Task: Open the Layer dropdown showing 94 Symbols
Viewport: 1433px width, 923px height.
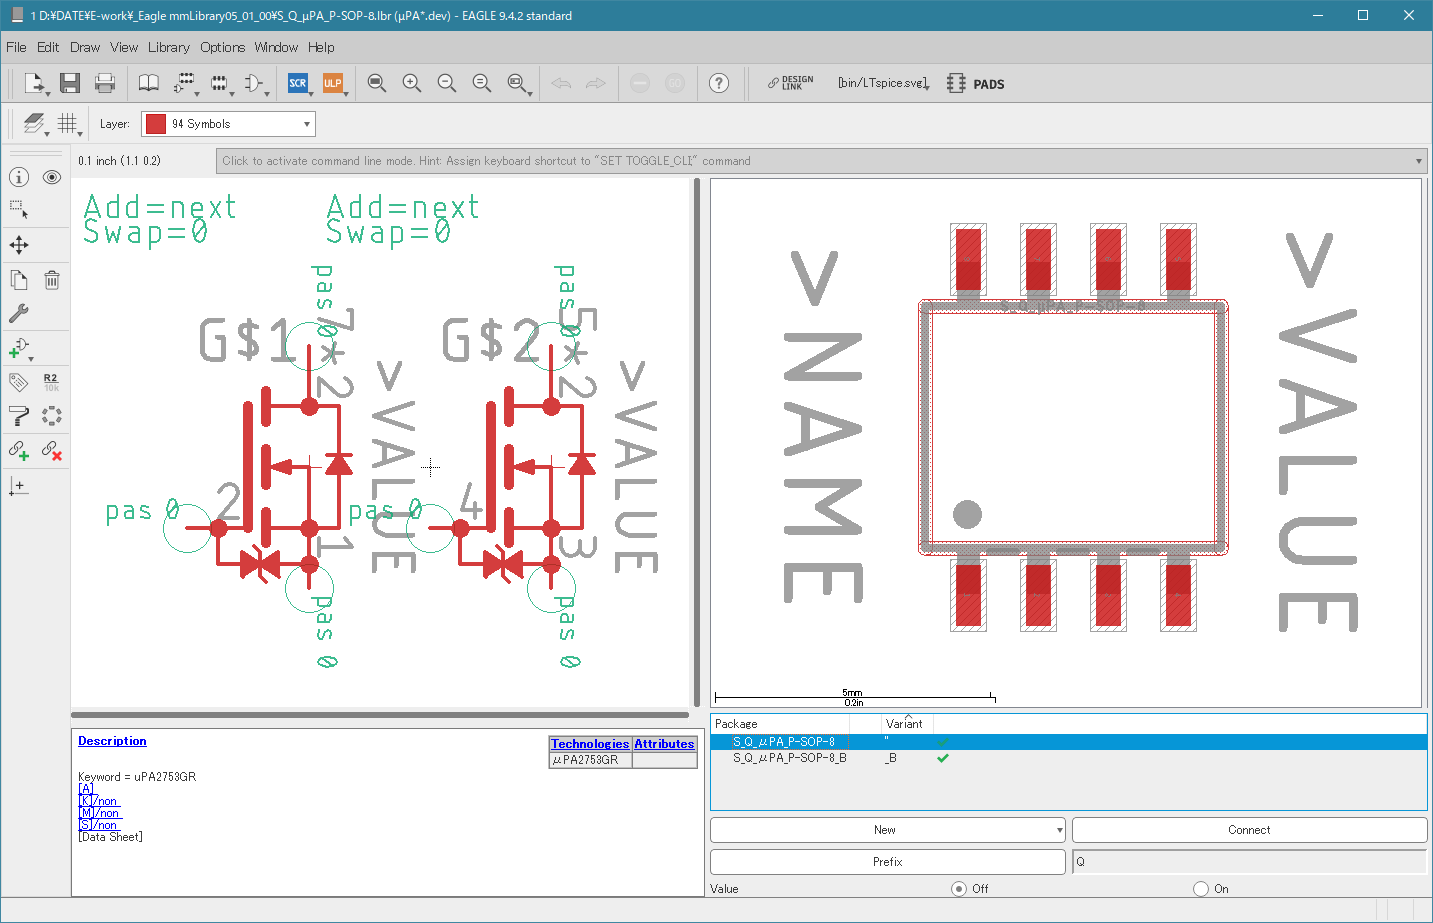Action: click(228, 124)
